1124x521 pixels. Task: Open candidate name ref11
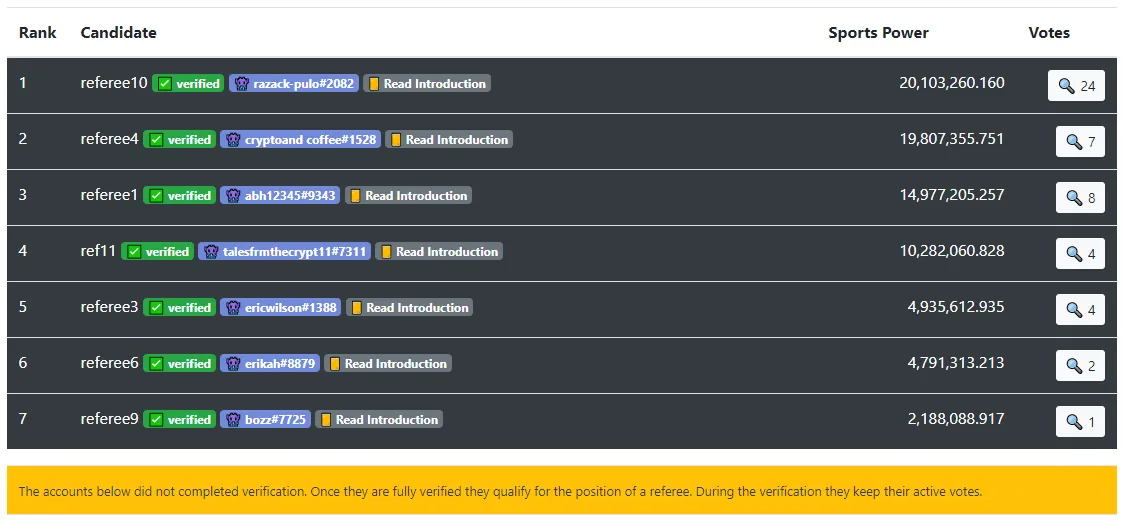coord(98,251)
